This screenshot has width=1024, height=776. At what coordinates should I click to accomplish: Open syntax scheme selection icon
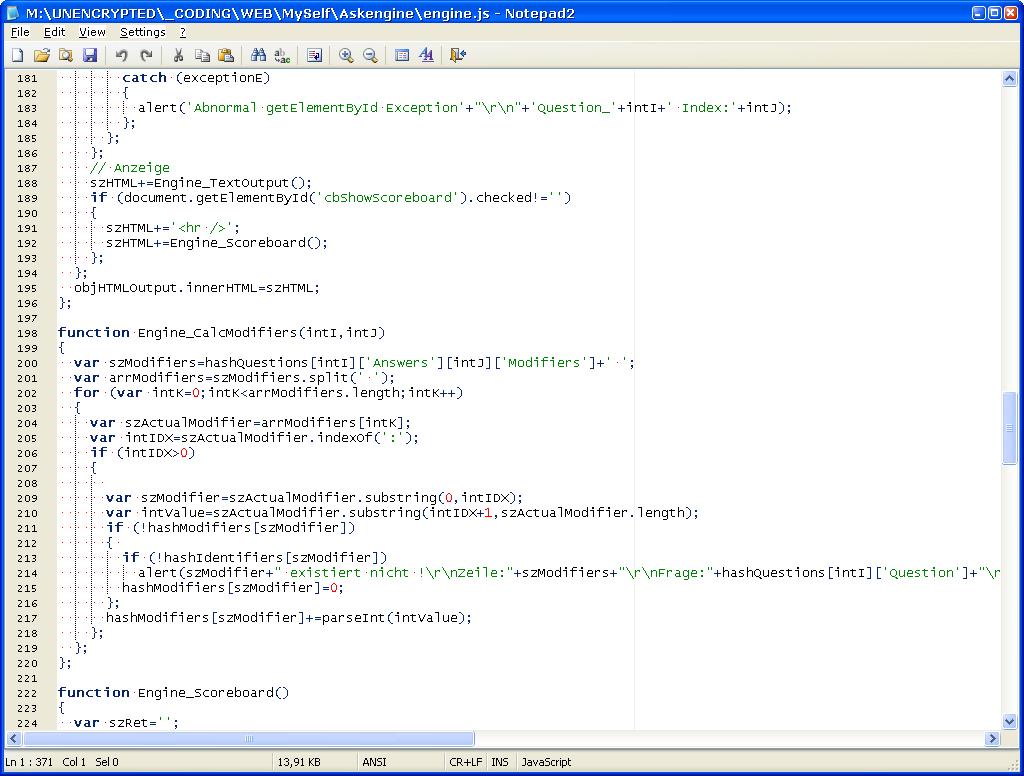[402, 56]
